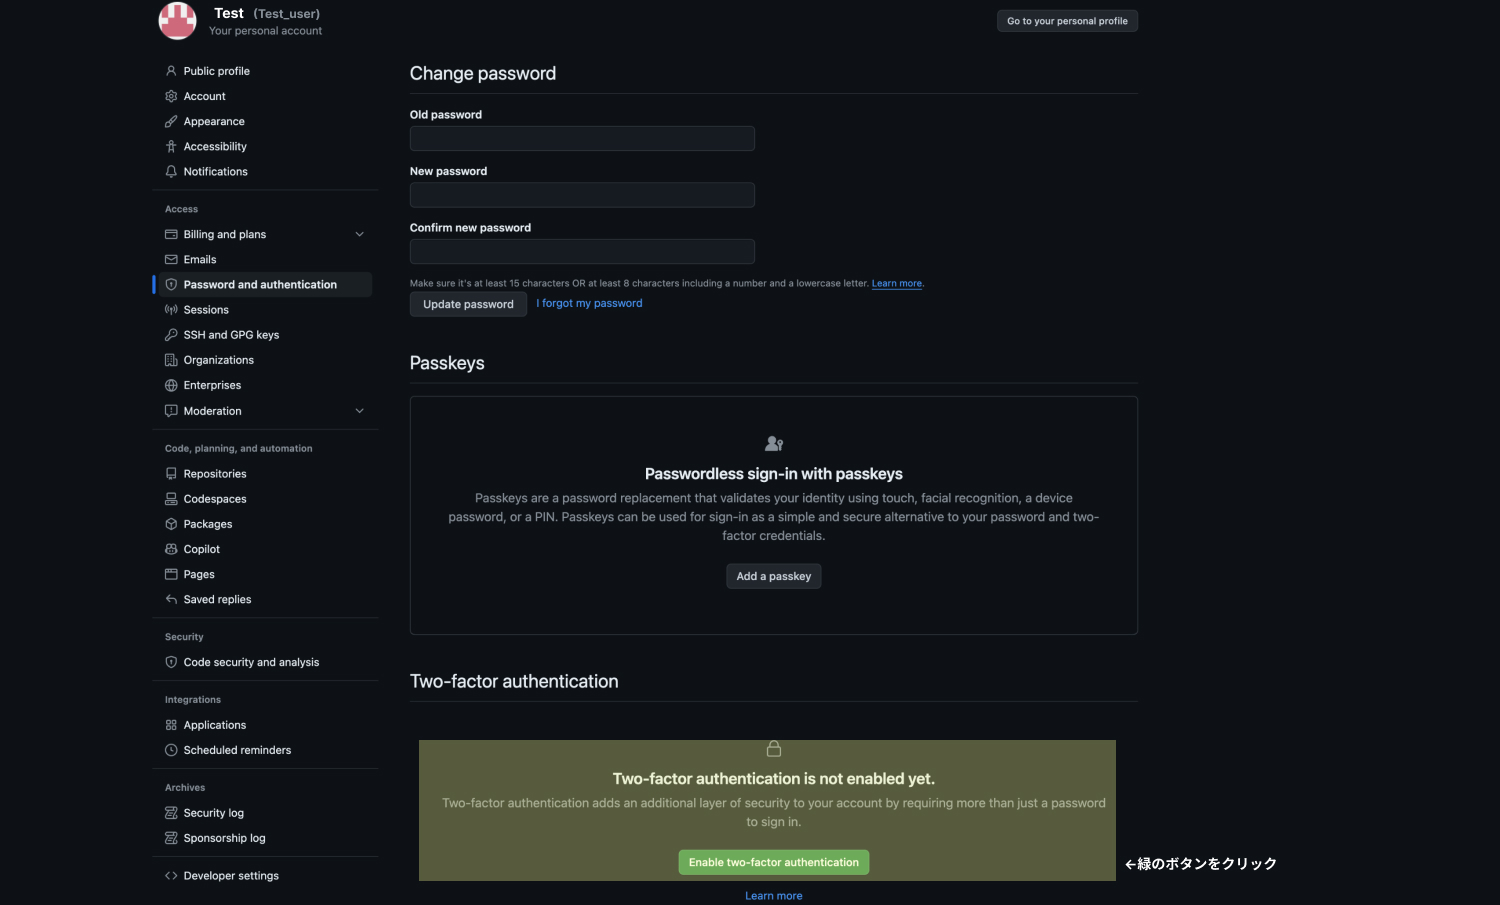The height and width of the screenshot is (905, 1500).
Task: Enable two-factor authentication
Action: (x=773, y=861)
